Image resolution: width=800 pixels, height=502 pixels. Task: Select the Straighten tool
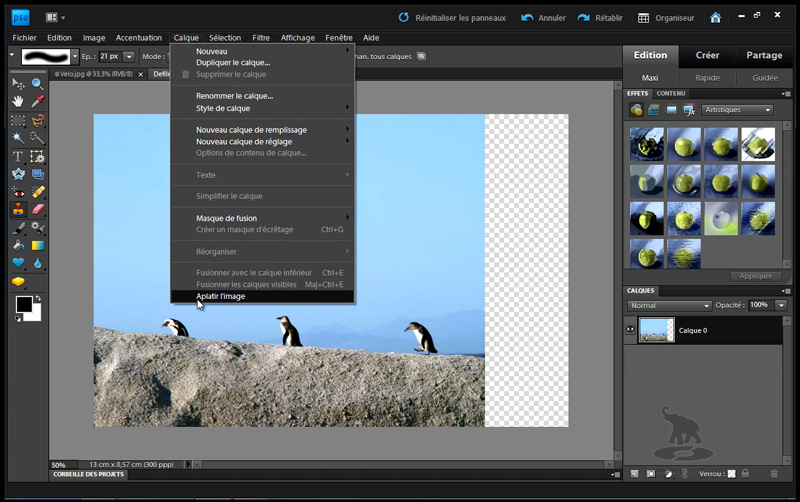click(x=37, y=174)
